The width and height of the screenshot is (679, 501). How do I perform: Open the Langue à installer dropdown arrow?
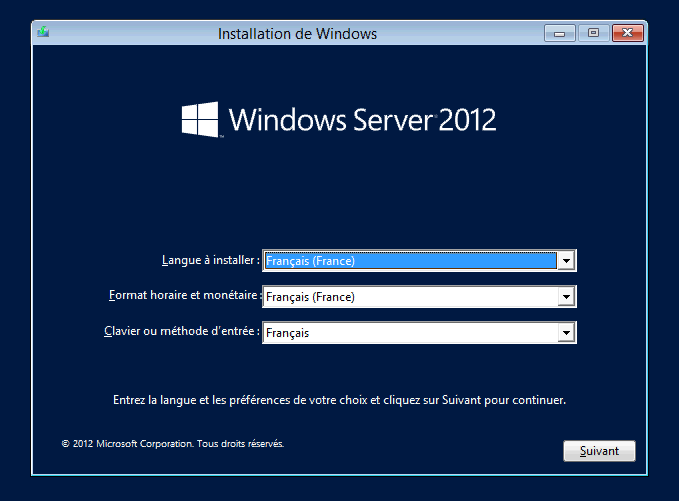click(x=566, y=261)
